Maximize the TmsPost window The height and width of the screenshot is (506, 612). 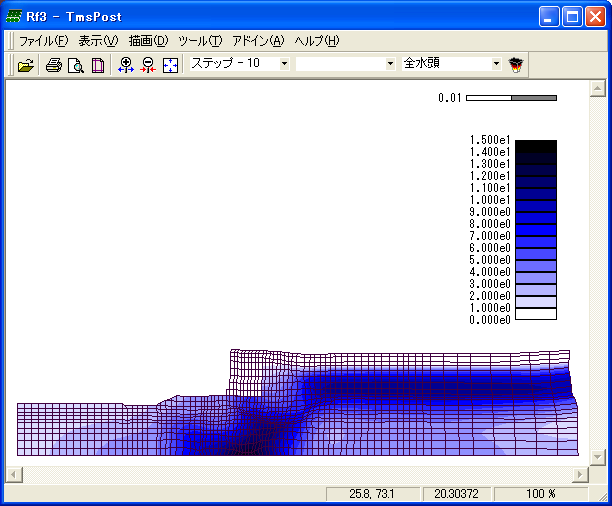coord(572,17)
